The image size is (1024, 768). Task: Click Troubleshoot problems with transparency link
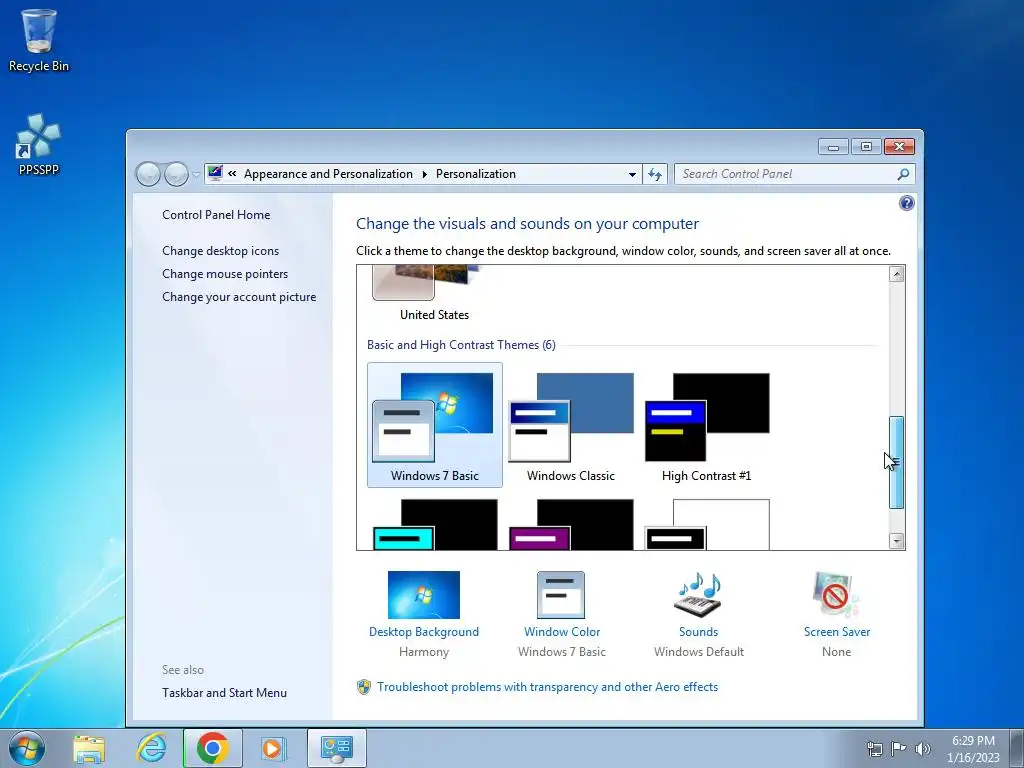click(547, 687)
